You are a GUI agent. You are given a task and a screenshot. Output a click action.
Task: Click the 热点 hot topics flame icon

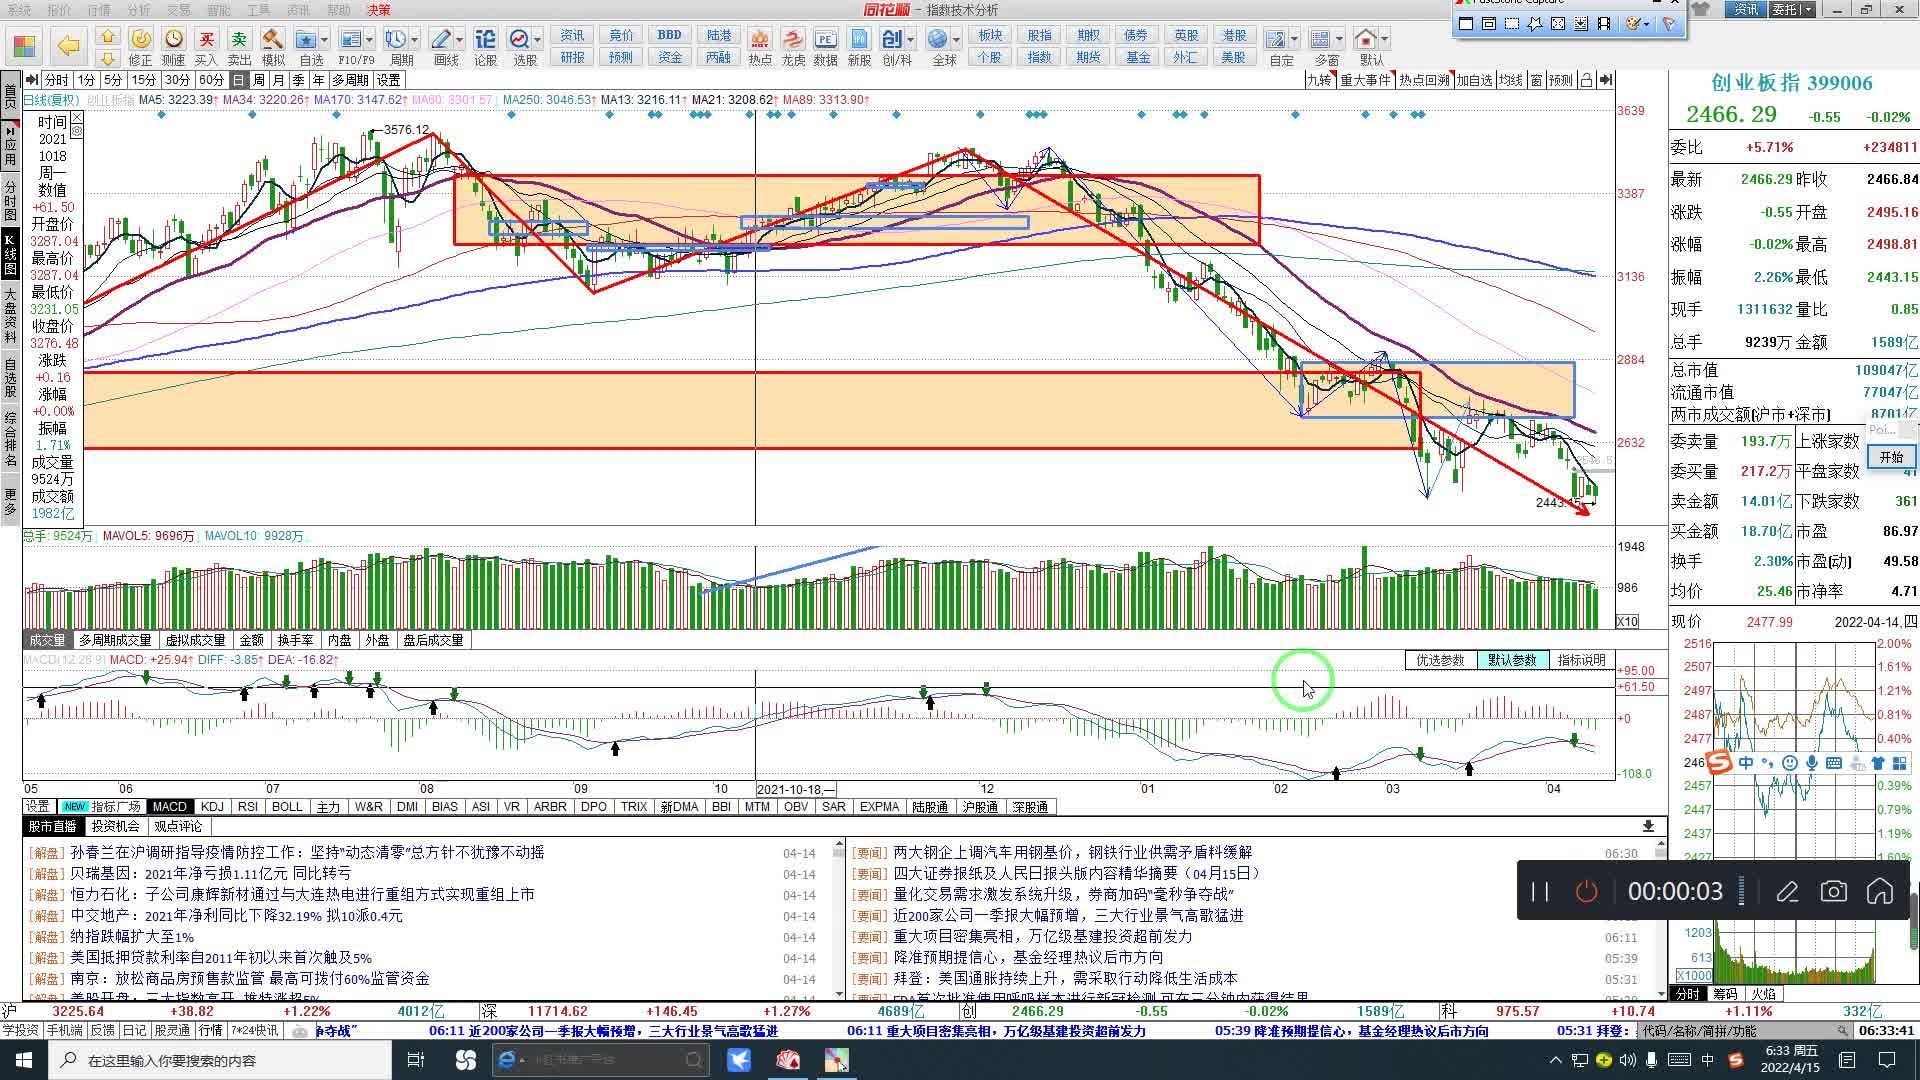(x=760, y=40)
